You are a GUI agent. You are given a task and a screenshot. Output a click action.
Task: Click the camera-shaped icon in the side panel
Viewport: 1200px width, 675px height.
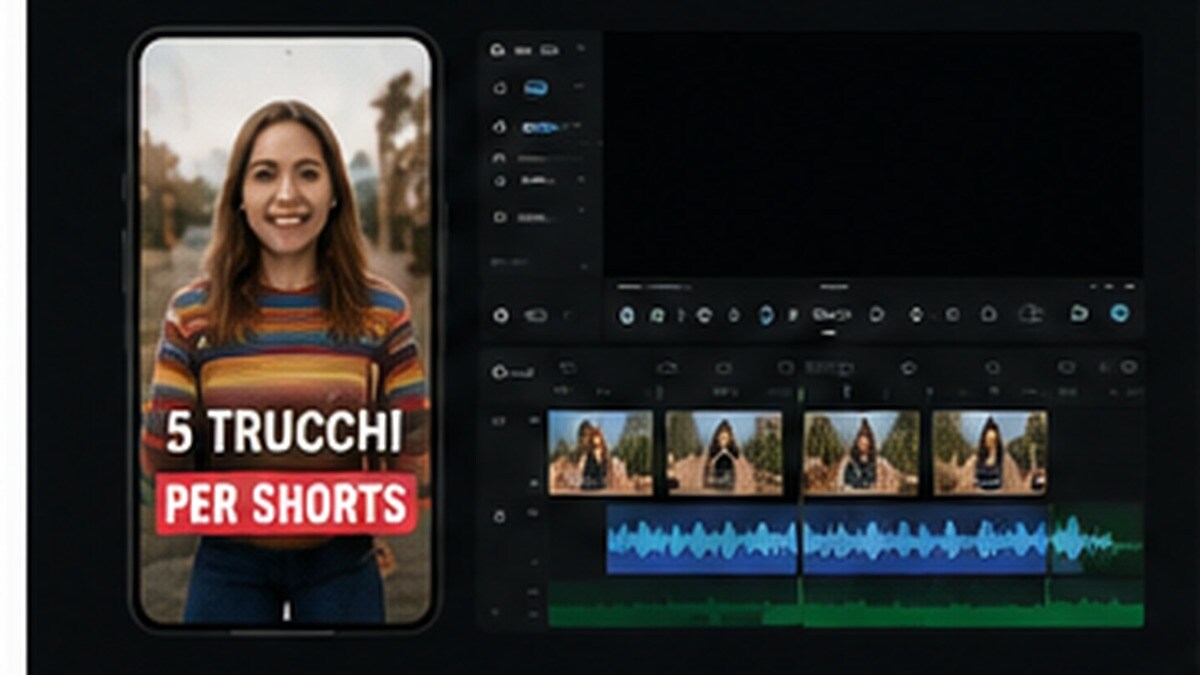point(500,216)
